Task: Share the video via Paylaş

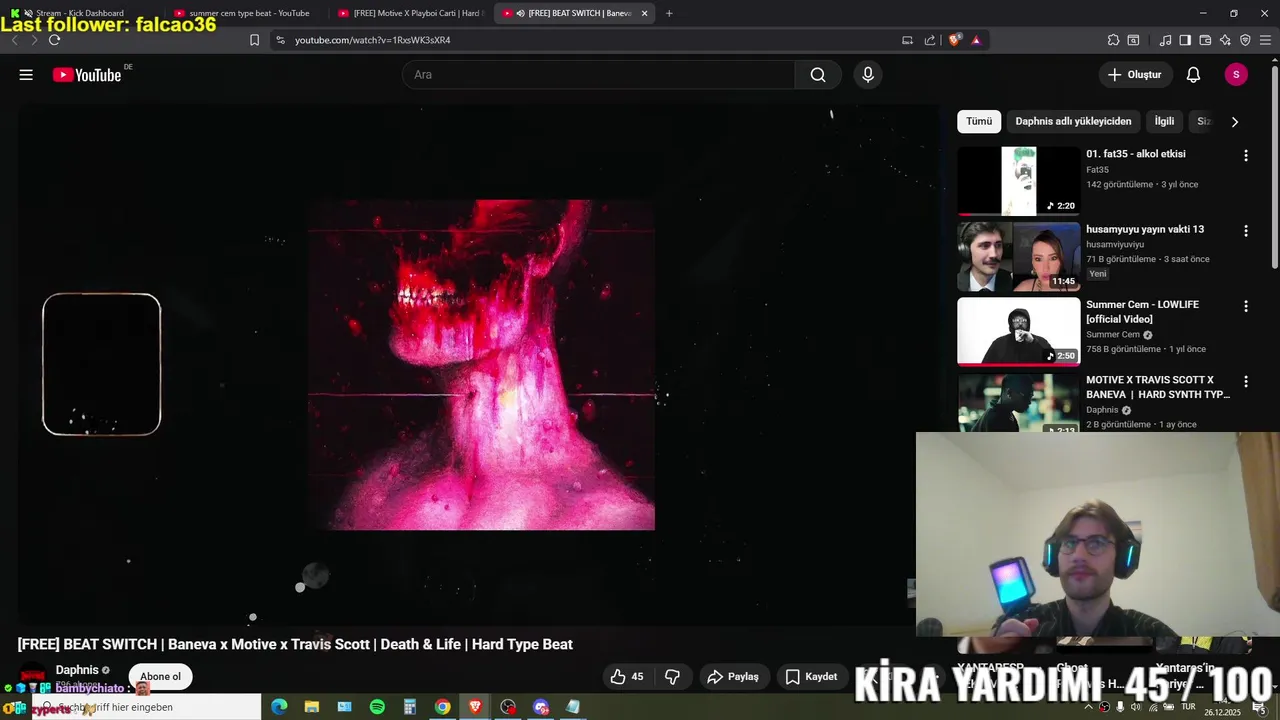Action: point(733,677)
